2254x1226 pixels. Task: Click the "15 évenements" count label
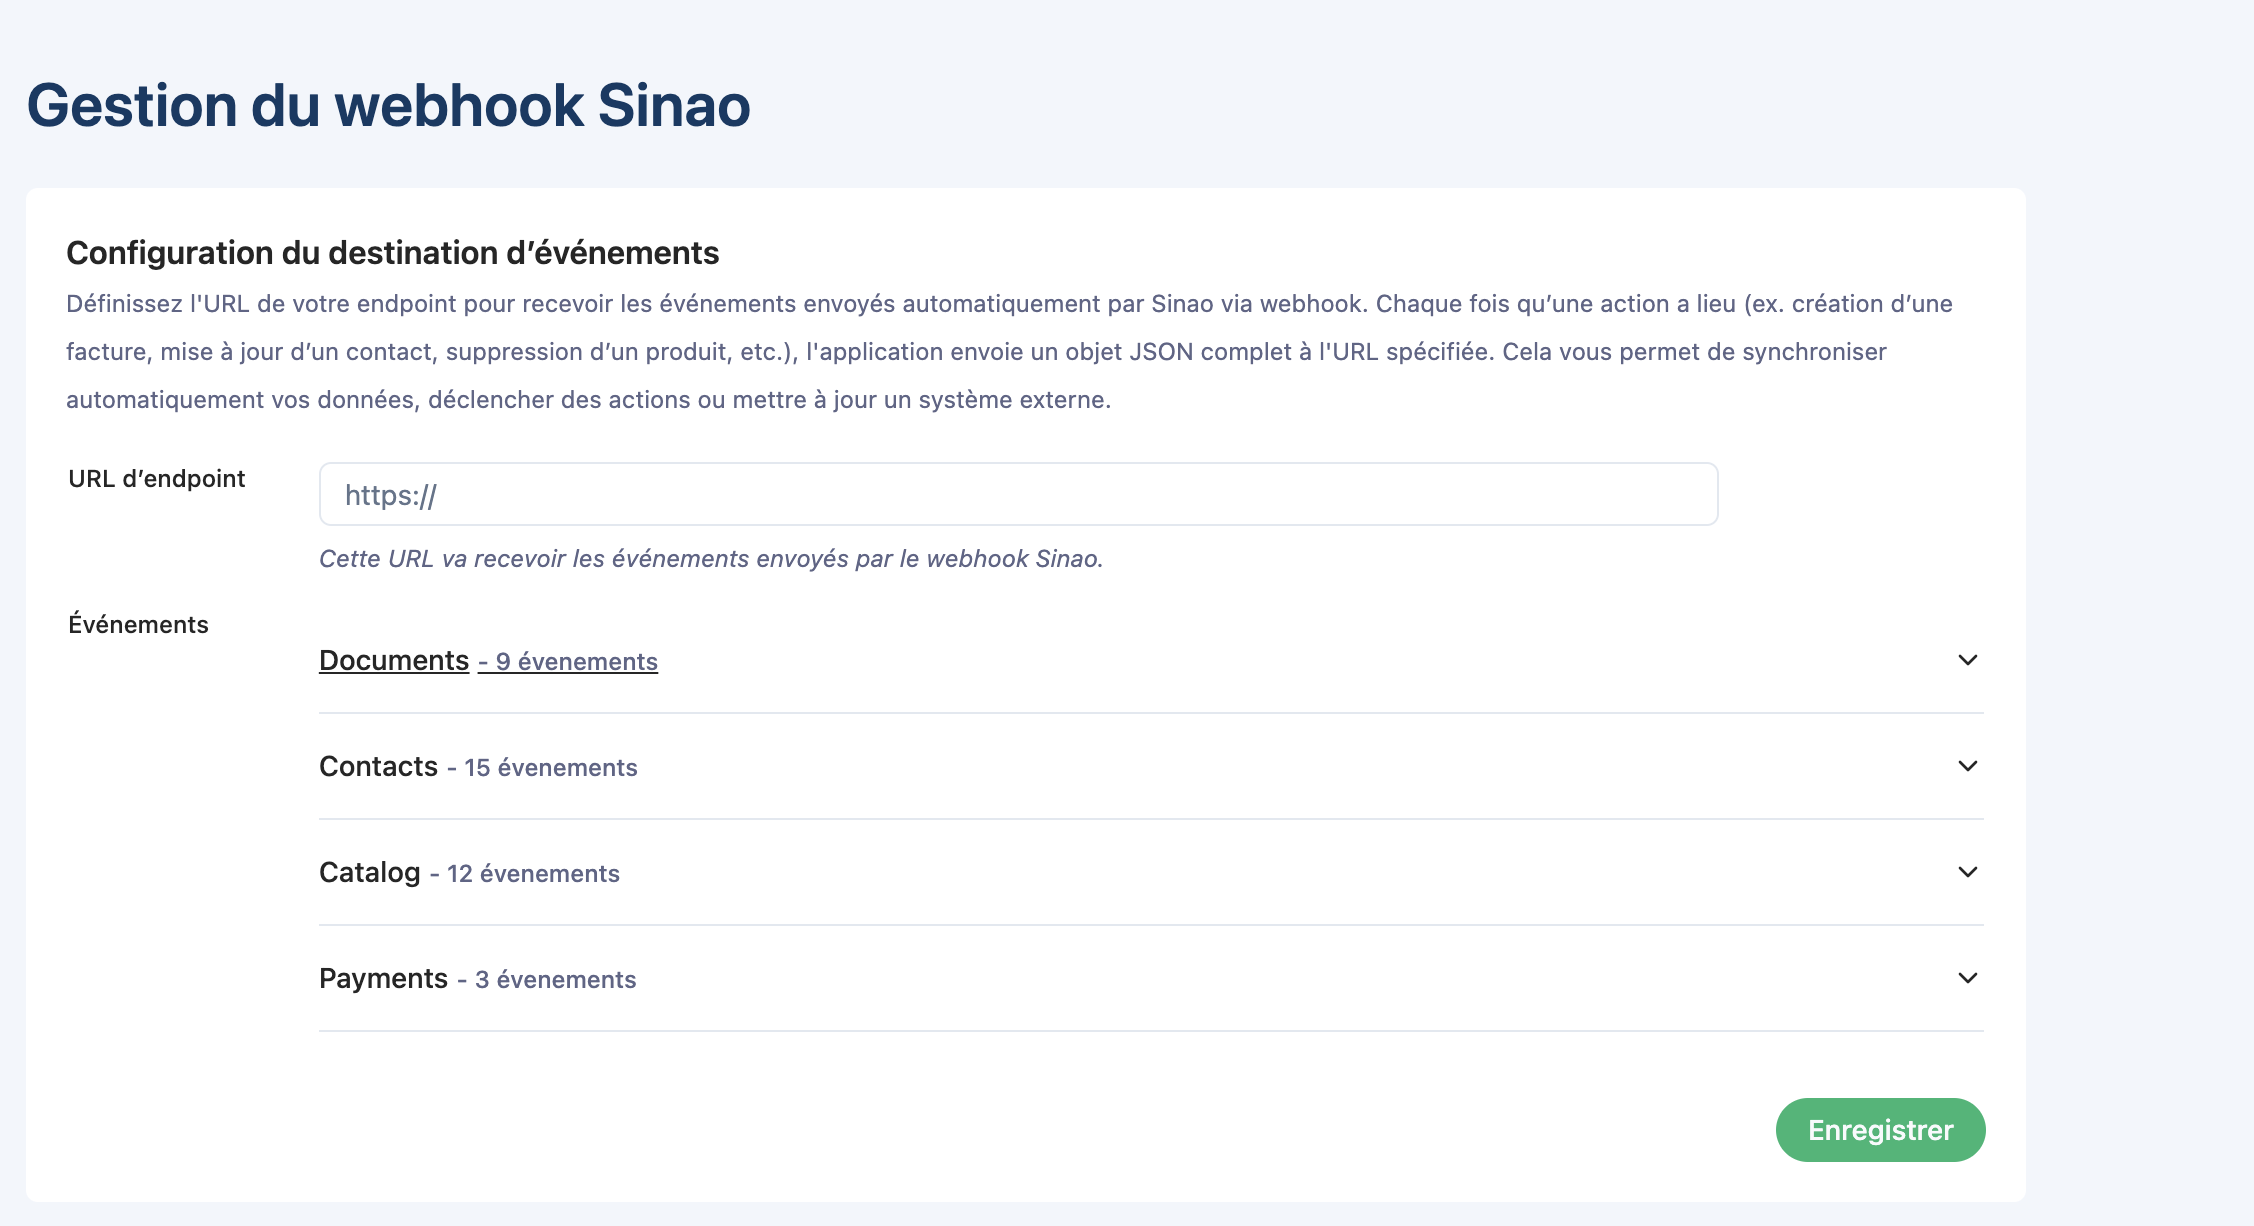(550, 768)
